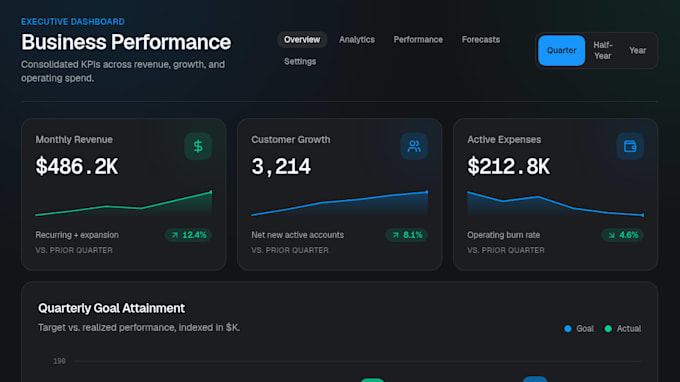Click the 190 axis label on the chart
This screenshot has width=680, height=382.
pyautogui.click(x=59, y=361)
